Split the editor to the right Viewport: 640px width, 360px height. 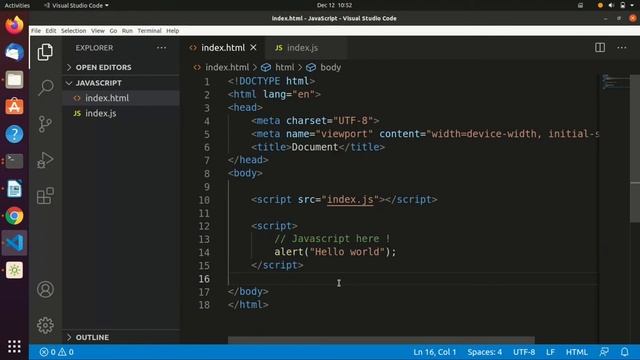[600, 48]
